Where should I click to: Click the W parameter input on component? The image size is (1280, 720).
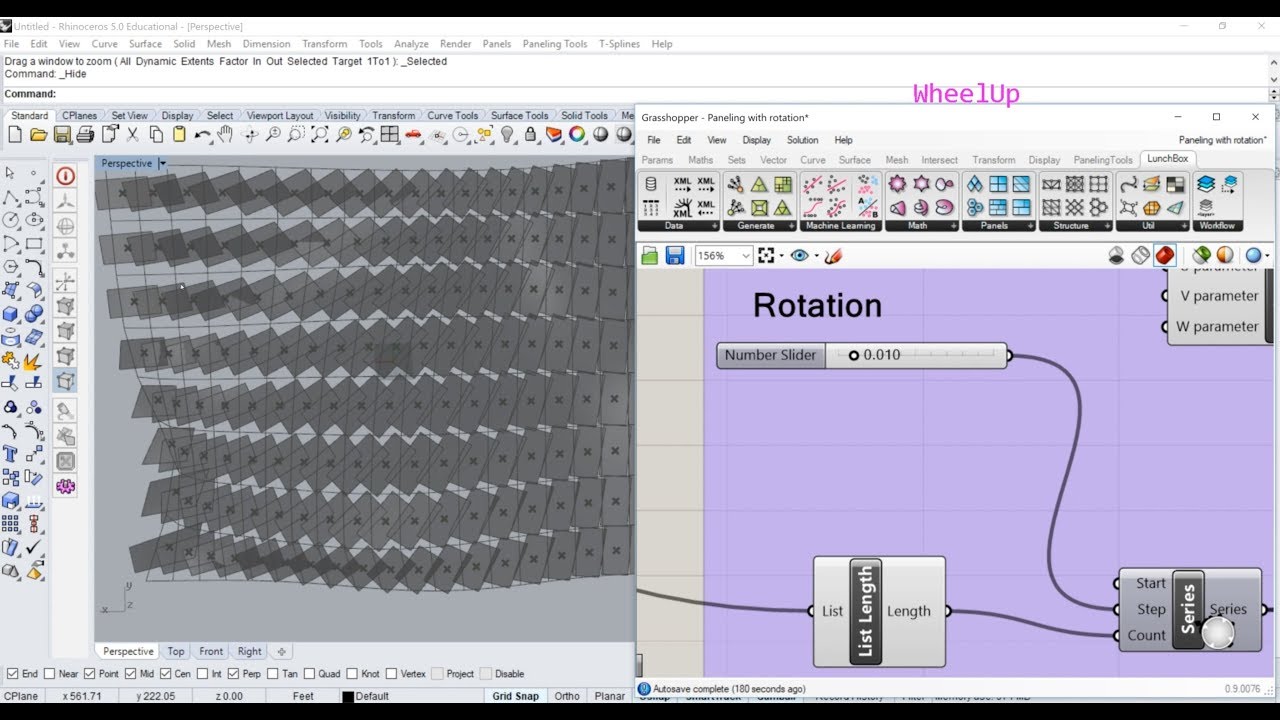[x=1165, y=327]
